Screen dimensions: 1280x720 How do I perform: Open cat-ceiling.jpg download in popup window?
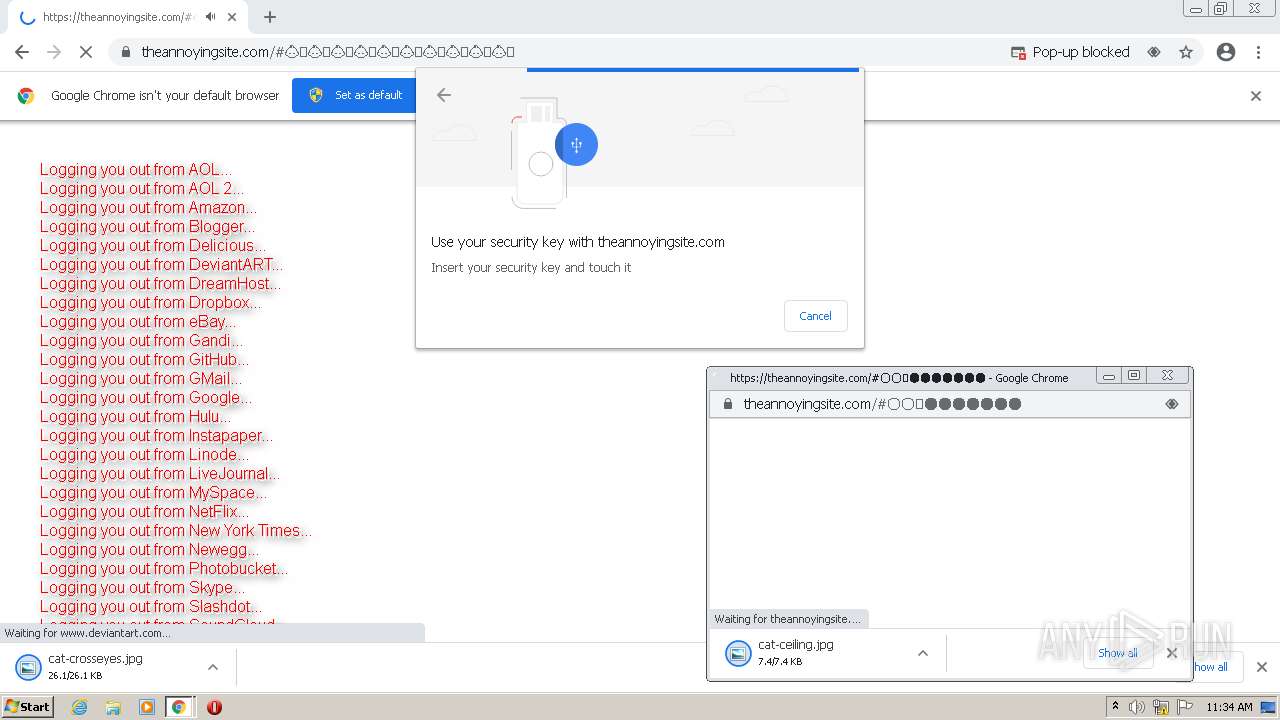point(794,653)
